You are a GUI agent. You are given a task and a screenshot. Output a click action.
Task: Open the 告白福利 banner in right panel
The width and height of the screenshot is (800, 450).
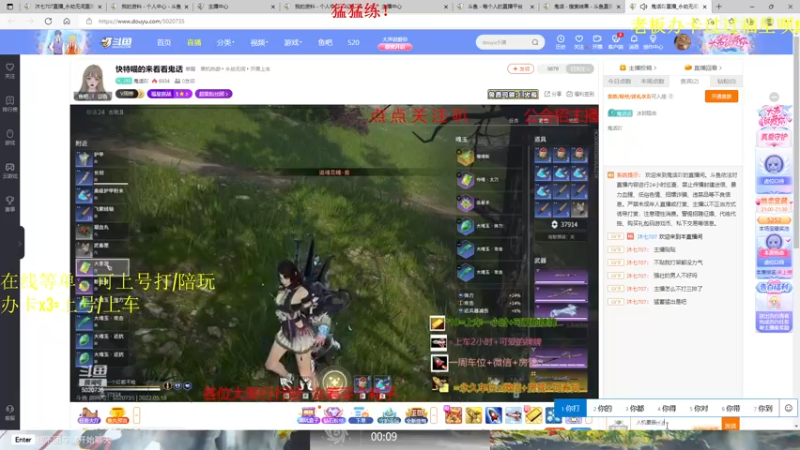(774, 306)
